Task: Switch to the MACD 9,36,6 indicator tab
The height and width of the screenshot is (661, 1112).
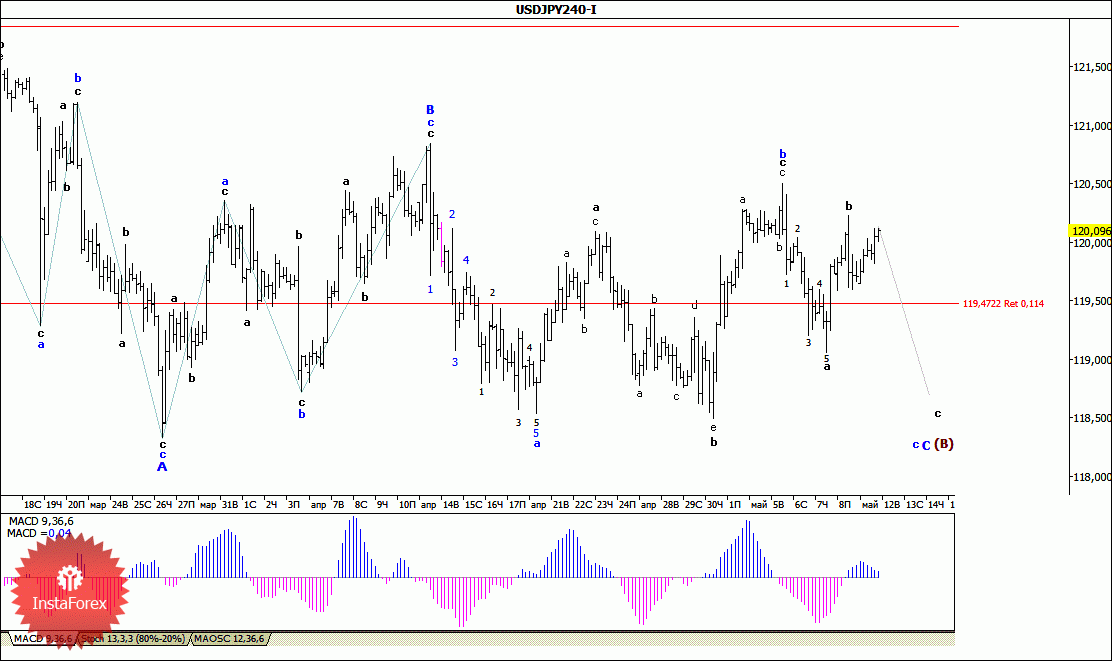Action: coord(43,638)
